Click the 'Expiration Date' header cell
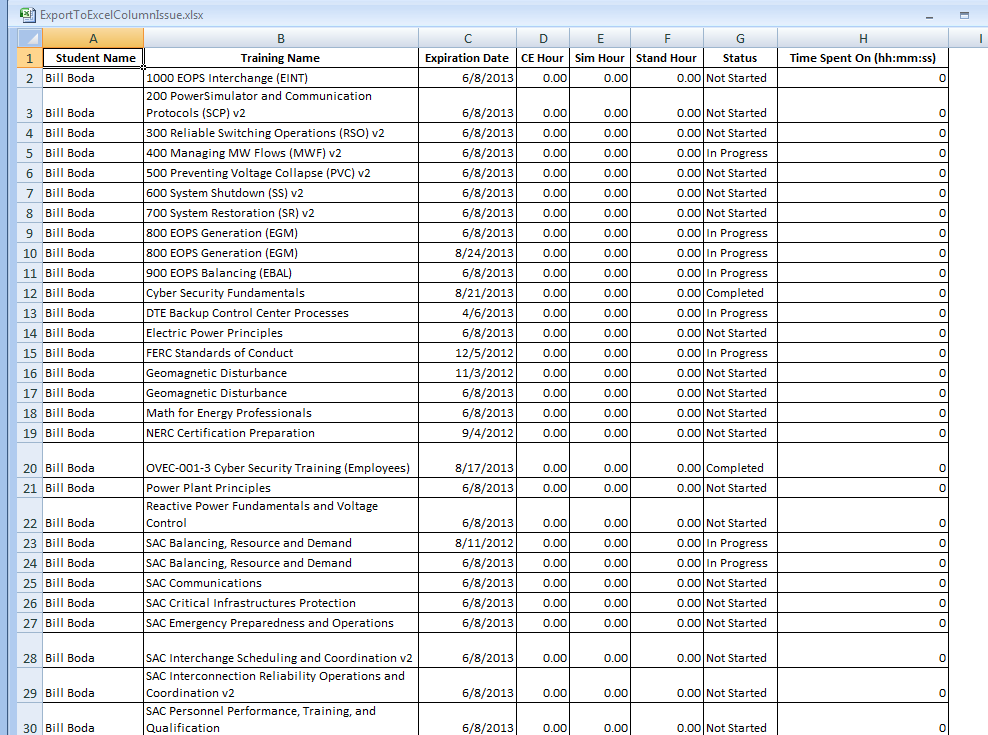 (468, 58)
